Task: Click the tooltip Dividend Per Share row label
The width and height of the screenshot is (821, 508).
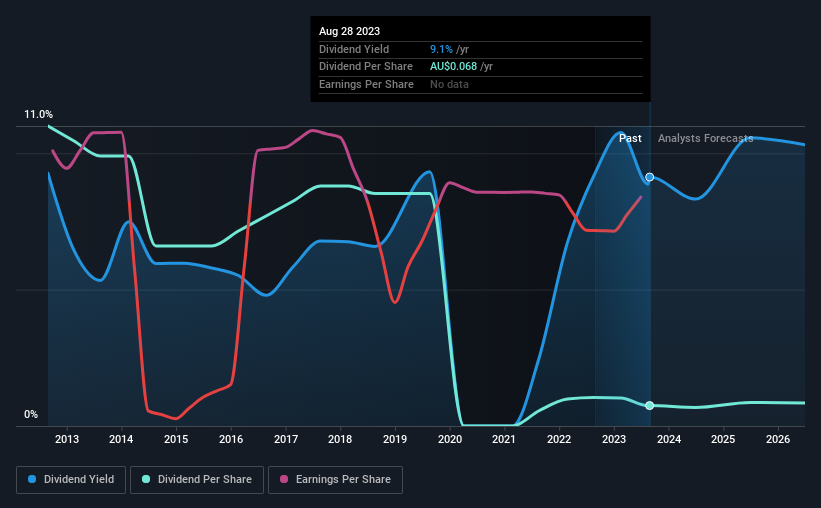Action: (365, 67)
